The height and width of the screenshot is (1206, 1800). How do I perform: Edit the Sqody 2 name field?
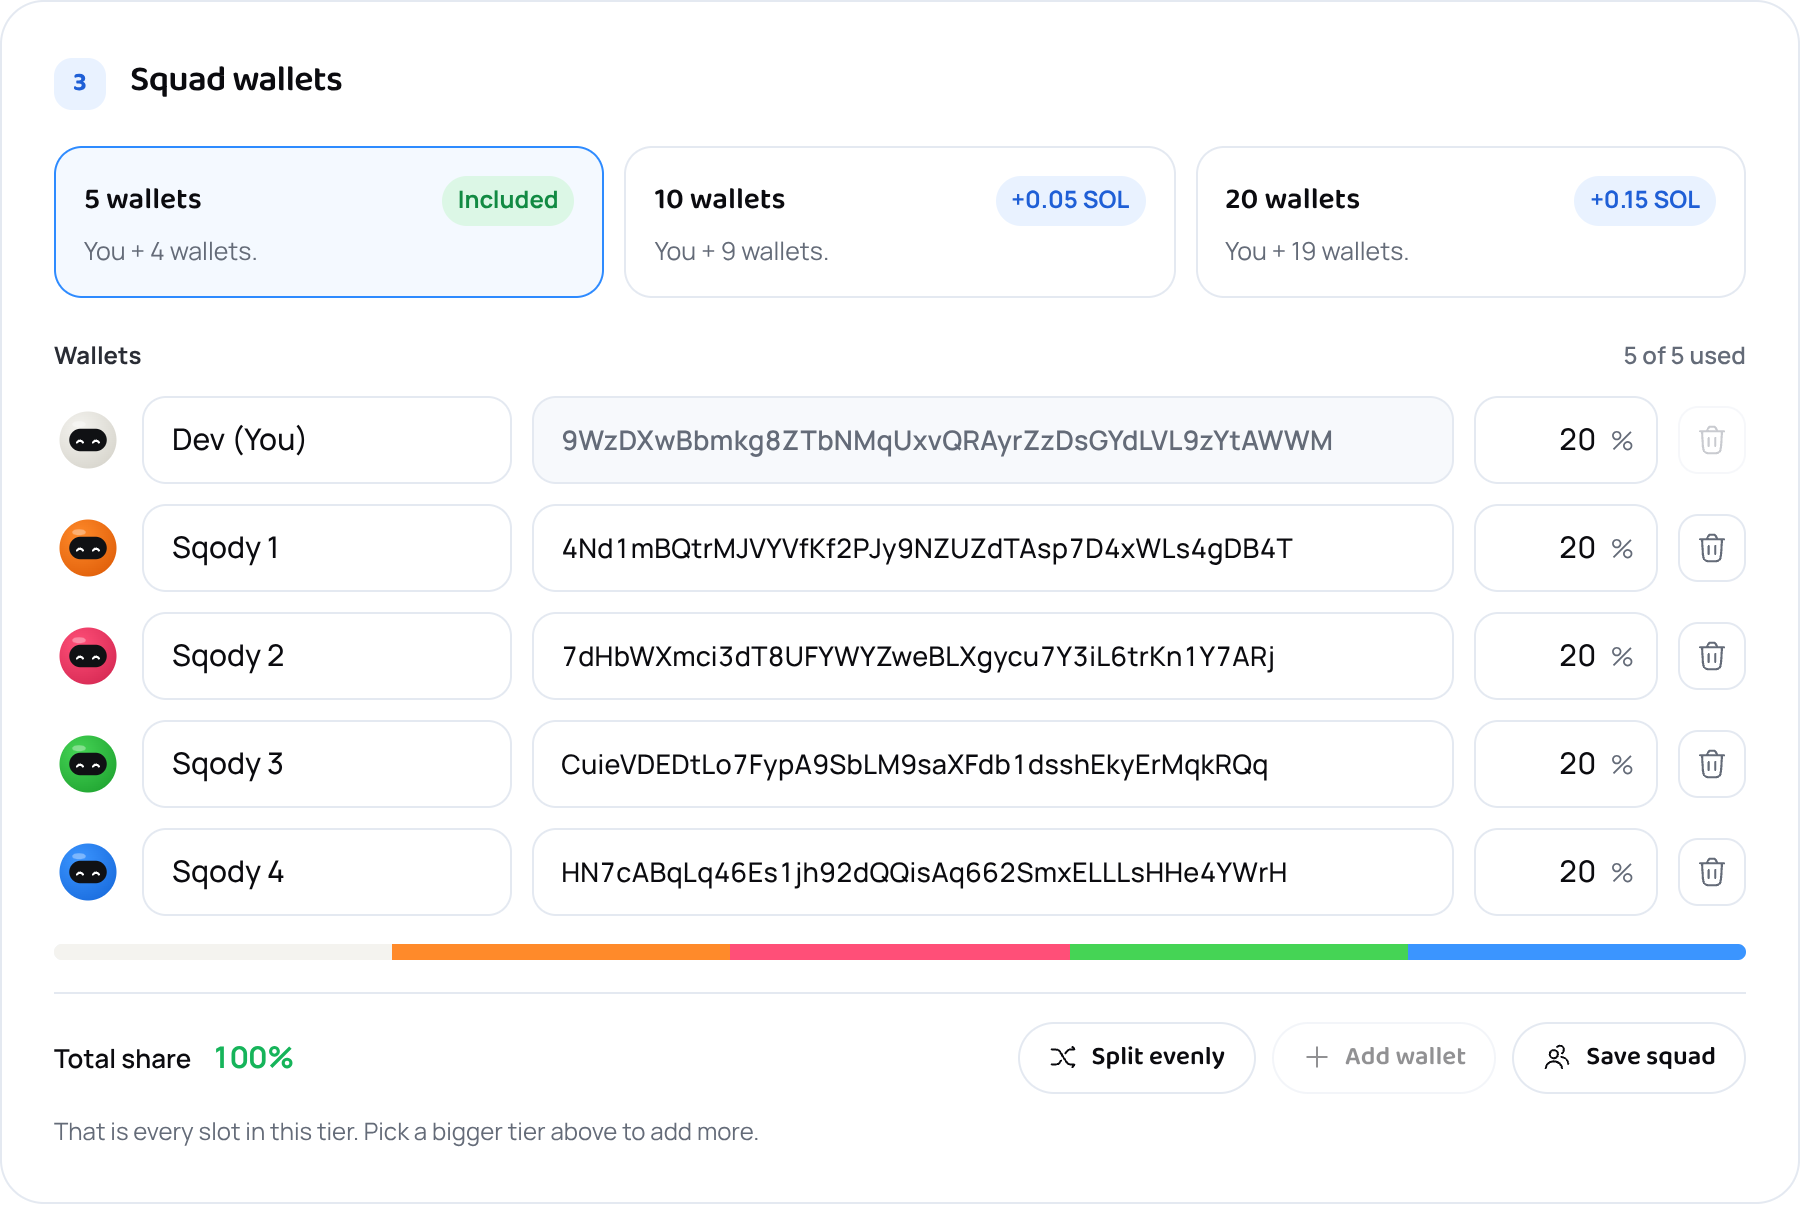(327, 656)
